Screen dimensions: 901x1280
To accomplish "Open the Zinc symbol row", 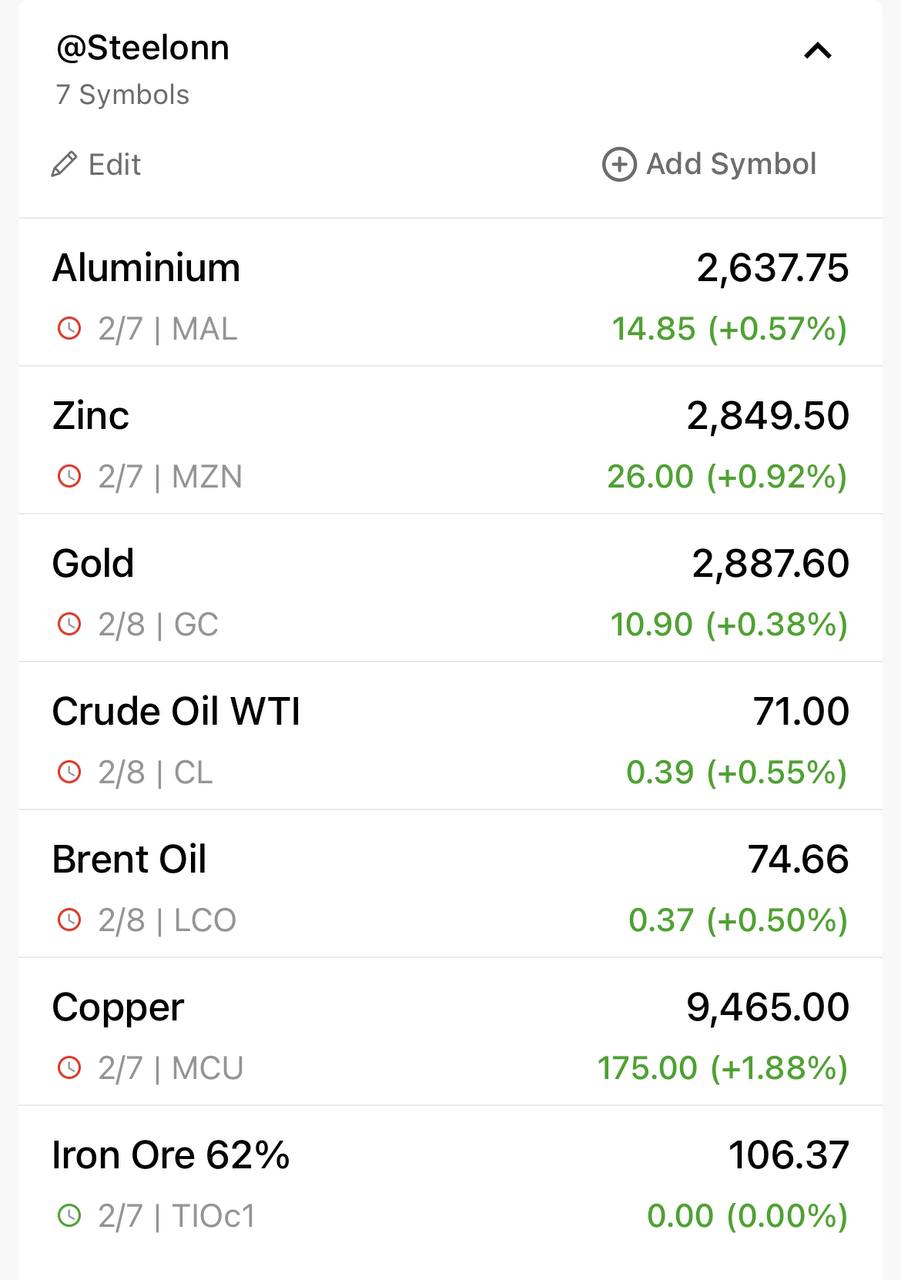I will 450,441.
